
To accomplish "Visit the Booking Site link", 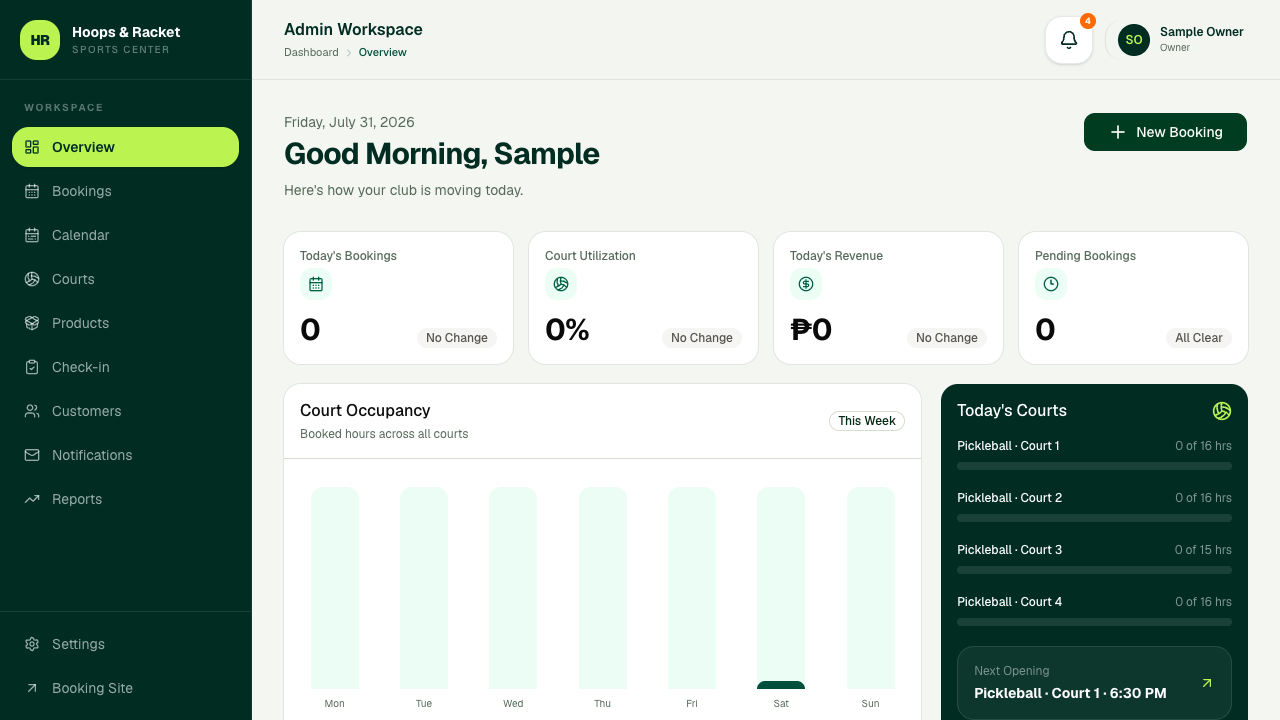I will pyautogui.click(x=125, y=688).
